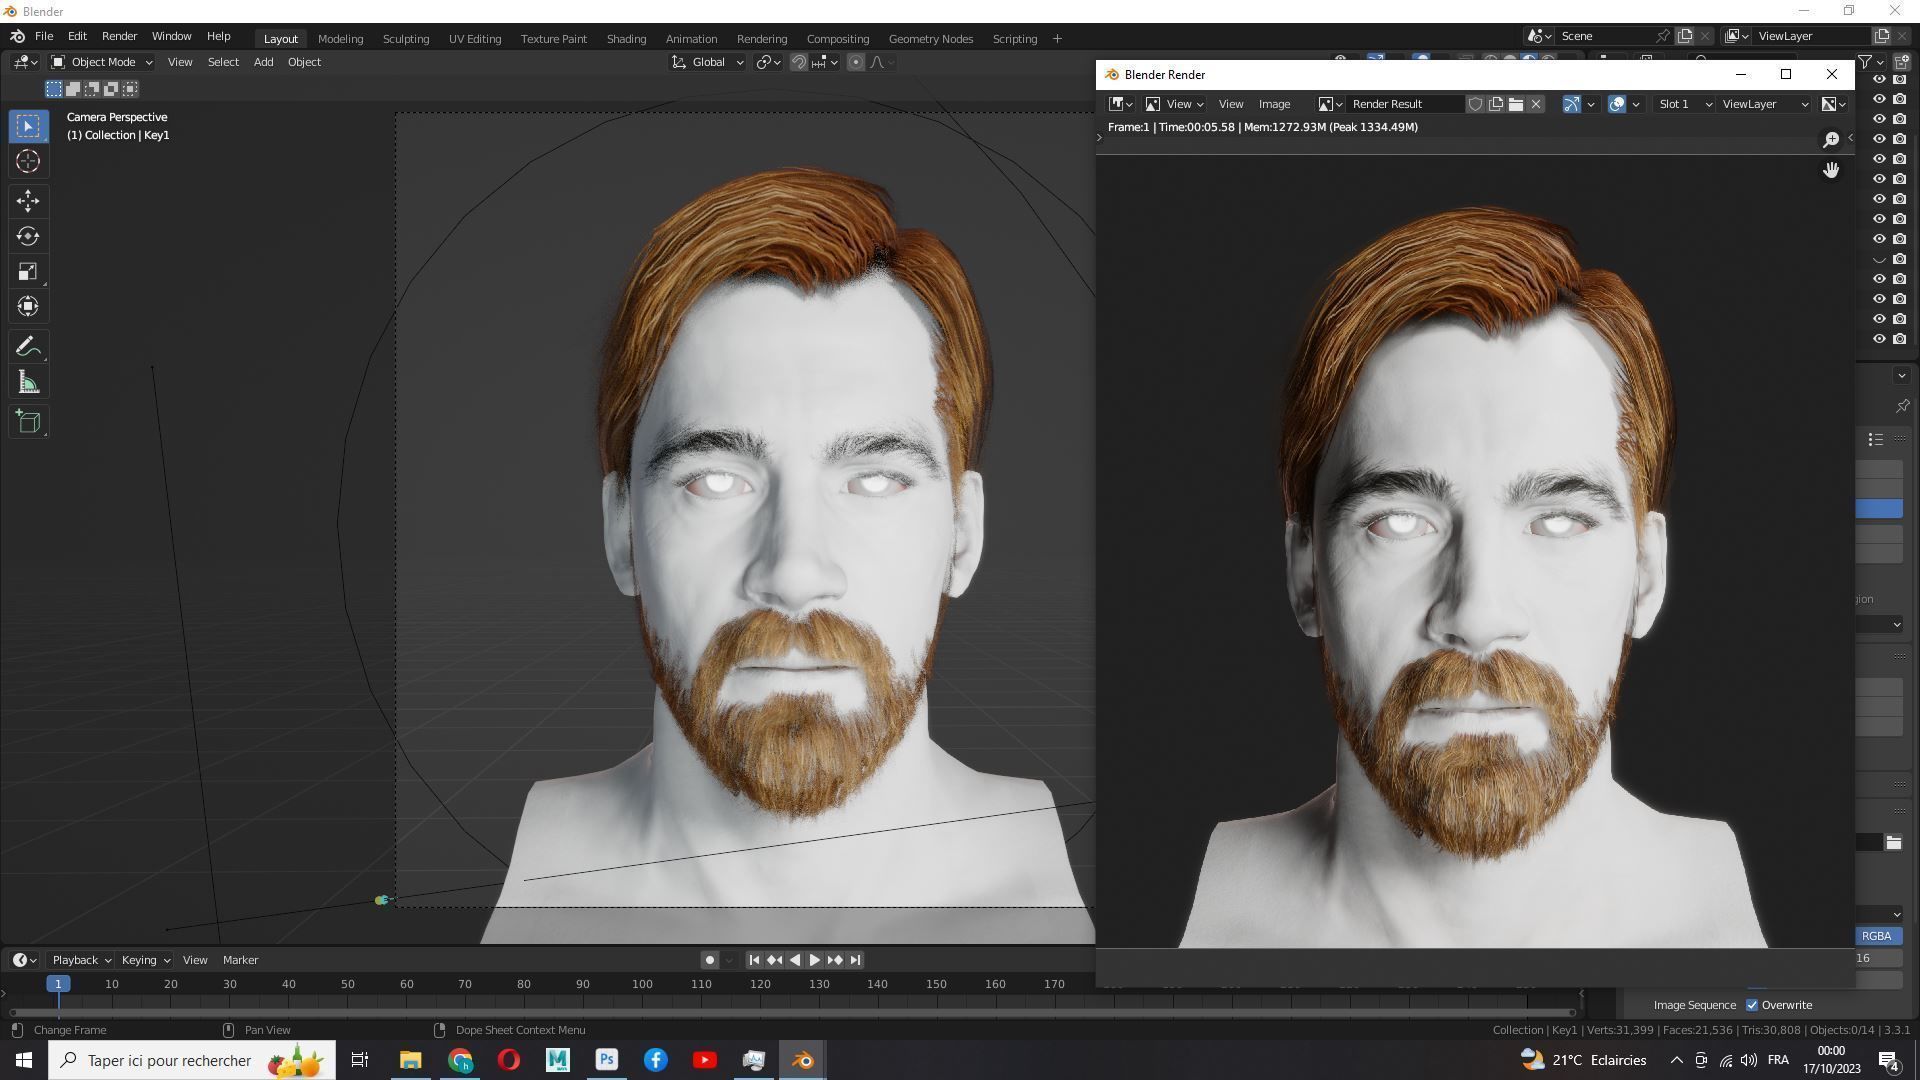The image size is (1920, 1080).
Task: Click the zoom magnifier gizmo in Blender Render
Action: pos(1831,140)
